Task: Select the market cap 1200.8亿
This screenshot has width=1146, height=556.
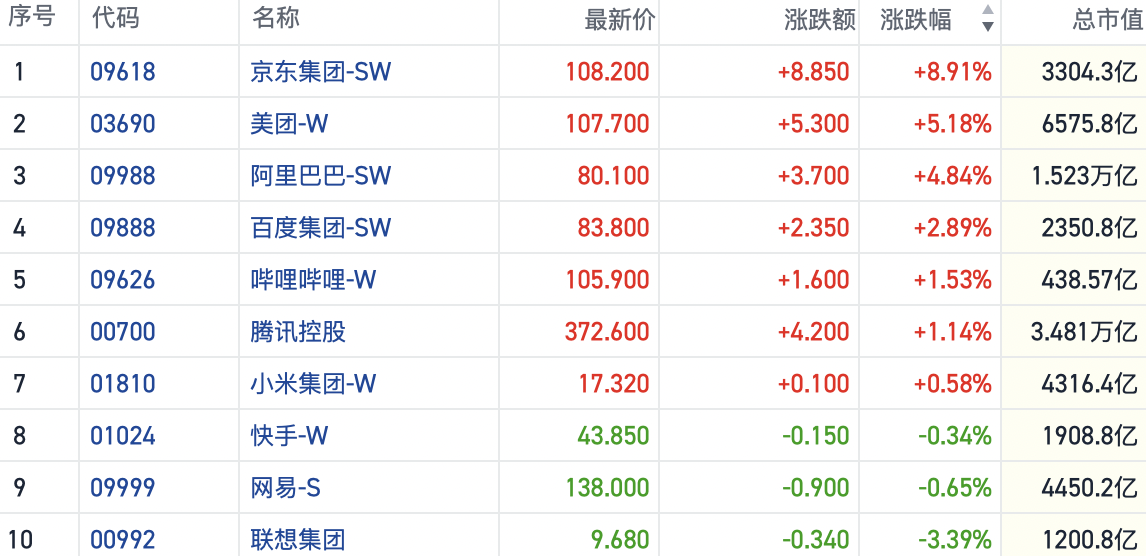Action: coord(1088,541)
